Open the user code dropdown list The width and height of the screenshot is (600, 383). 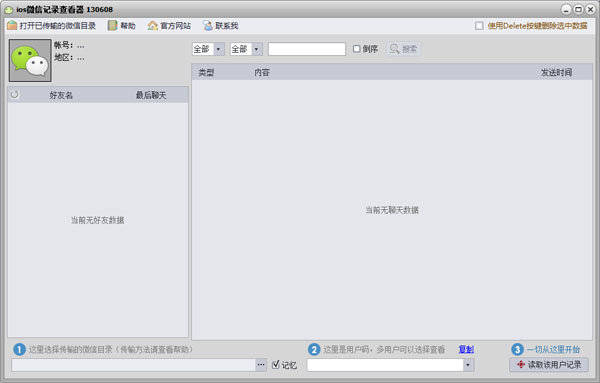click(x=468, y=365)
